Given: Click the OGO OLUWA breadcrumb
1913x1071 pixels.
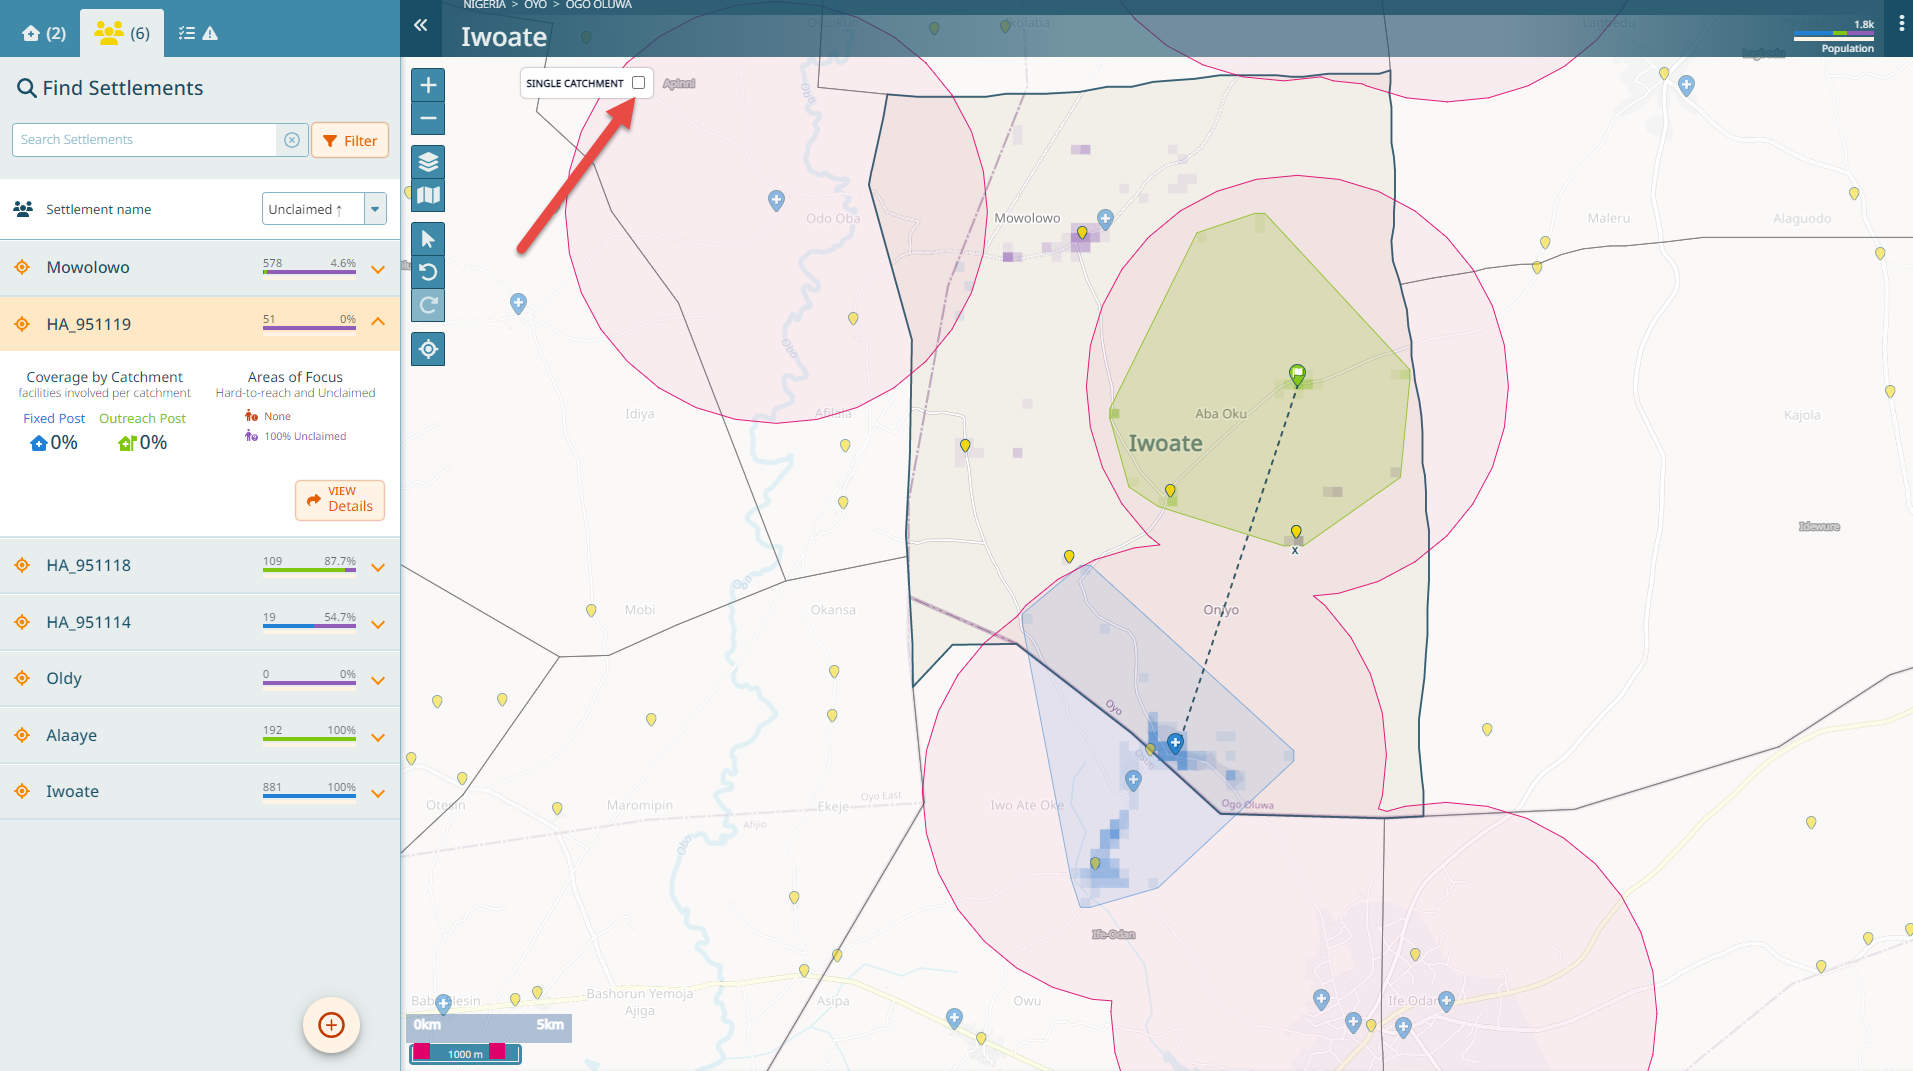Looking at the screenshot, I should (599, 5).
